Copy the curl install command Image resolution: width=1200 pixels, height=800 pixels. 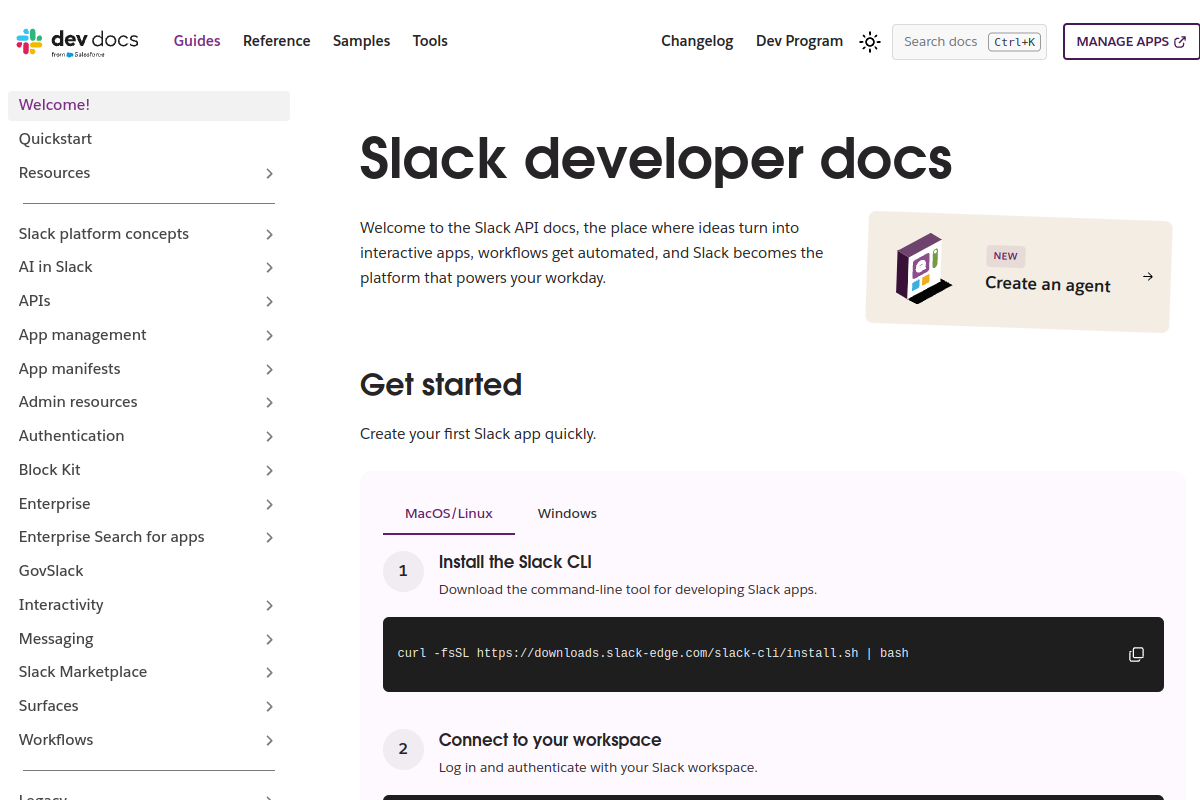click(x=1136, y=654)
